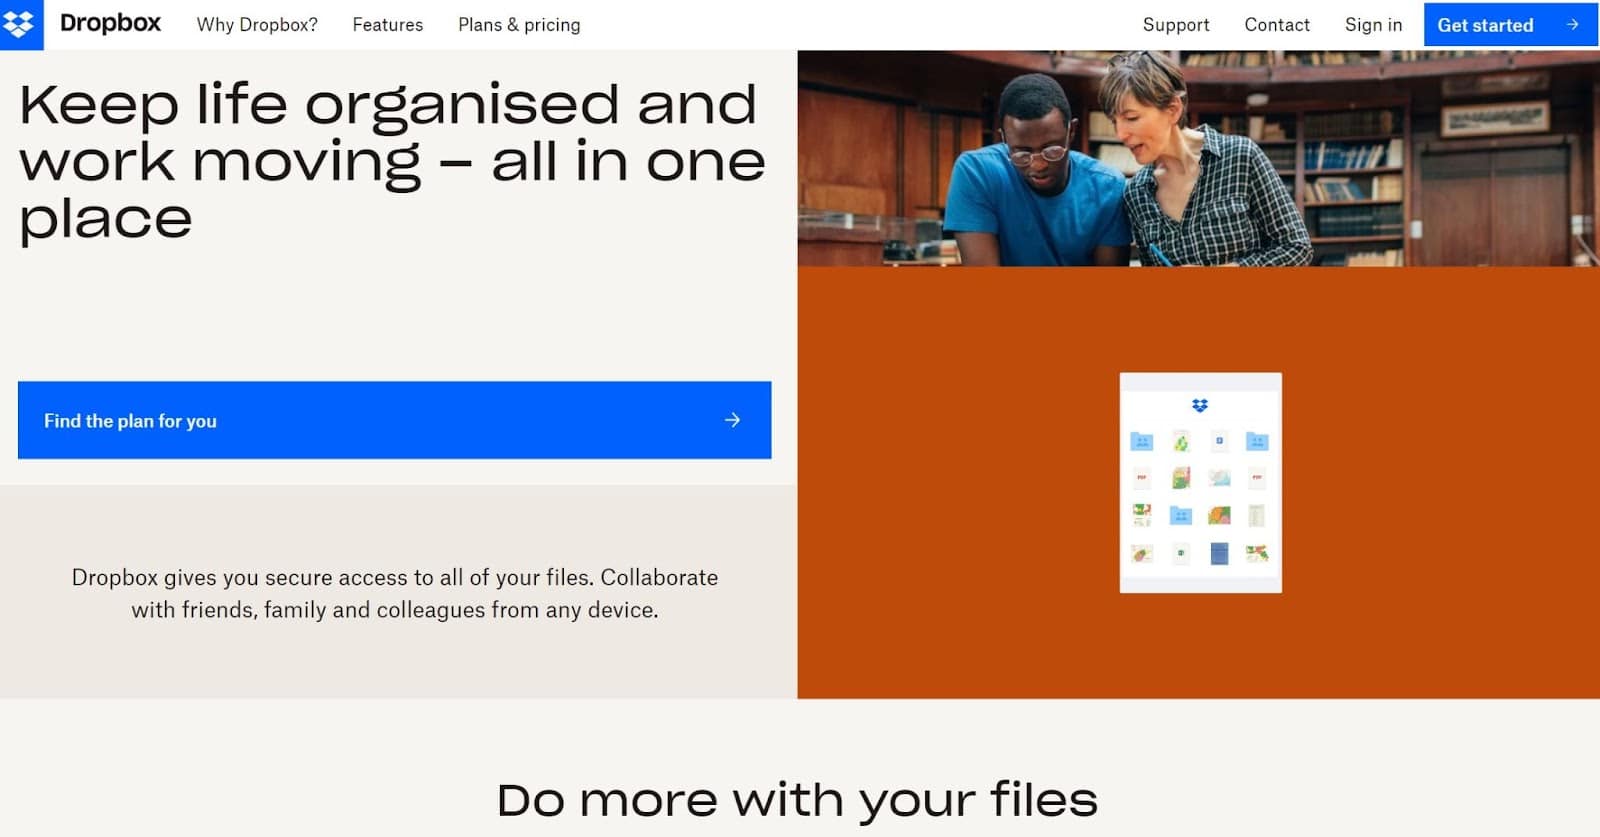
Task: Click the Find the plan for you button
Action: click(x=394, y=420)
